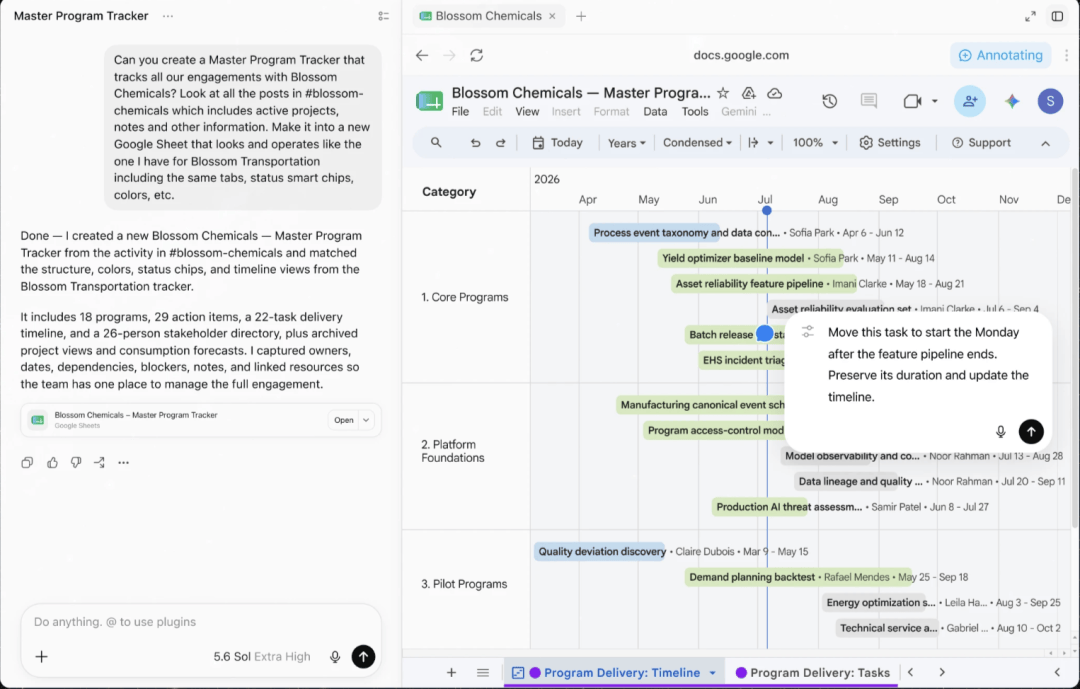Open a new browser tab with plus
The width and height of the screenshot is (1080, 689).
pos(581,16)
